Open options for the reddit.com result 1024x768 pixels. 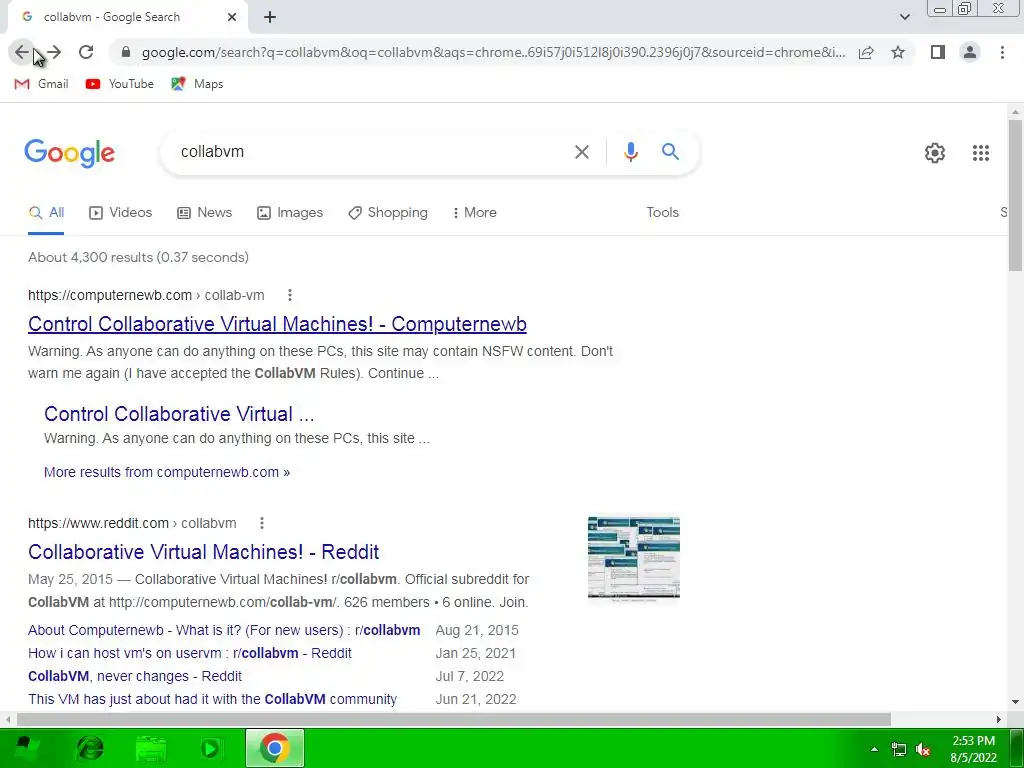[261, 523]
